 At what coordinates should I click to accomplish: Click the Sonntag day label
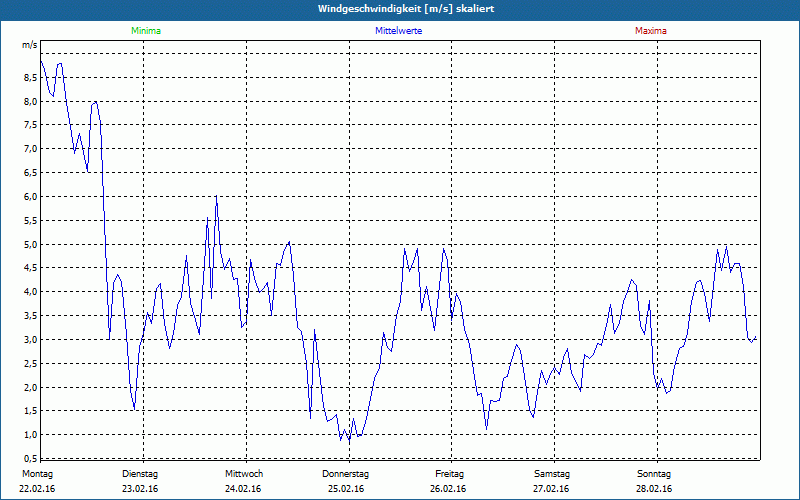(x=654, y=474)
